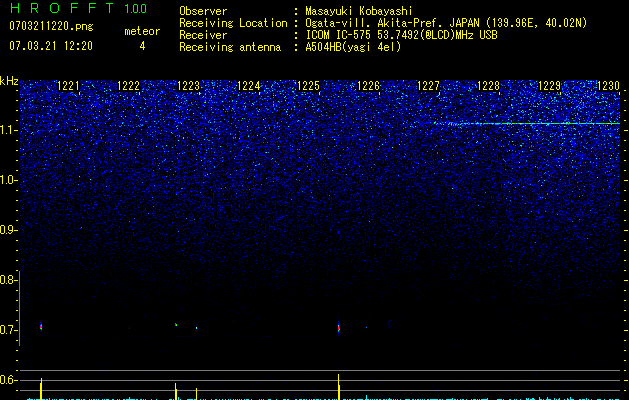Click the tallest yellow intensity spike after 1225
Image resolution: width=629 pixels, height=400 pixels.
[339, 387]
